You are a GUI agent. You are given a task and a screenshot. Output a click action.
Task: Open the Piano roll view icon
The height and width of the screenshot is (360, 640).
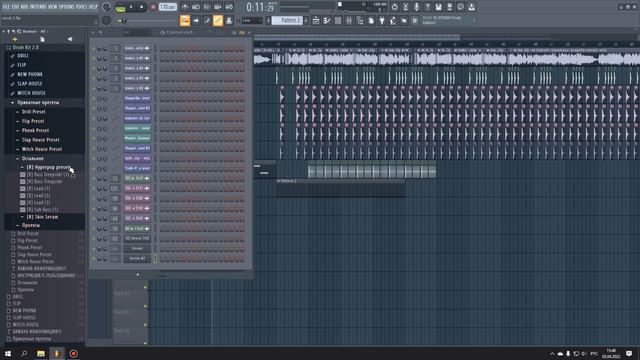[327, 20]
